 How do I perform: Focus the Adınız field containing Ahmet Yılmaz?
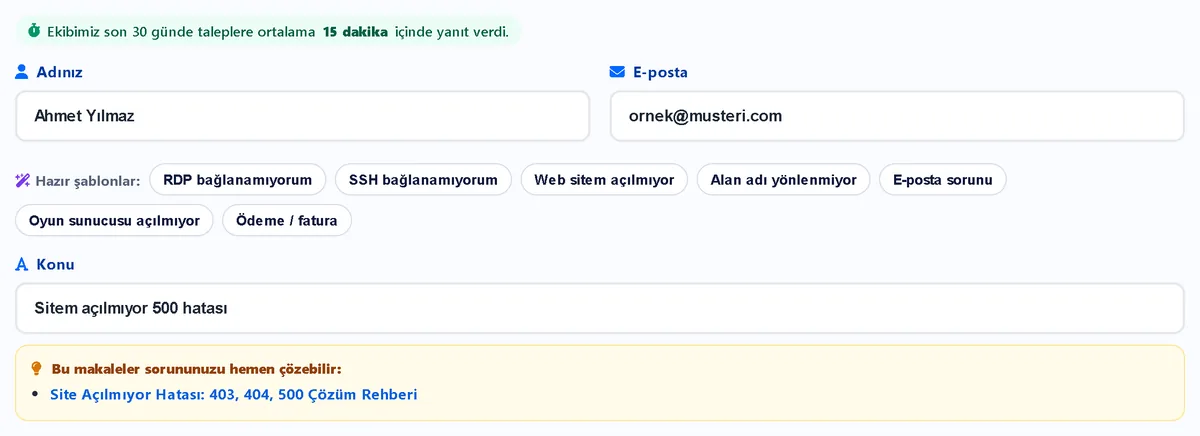[x=302, y=116]
